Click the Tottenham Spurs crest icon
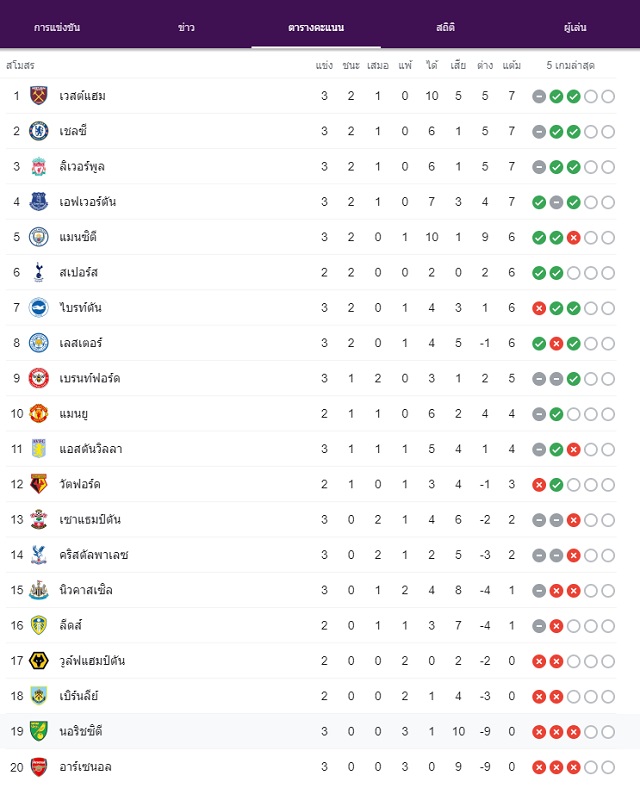The height and width of the screenshot is (788, 640). (39, 272)
